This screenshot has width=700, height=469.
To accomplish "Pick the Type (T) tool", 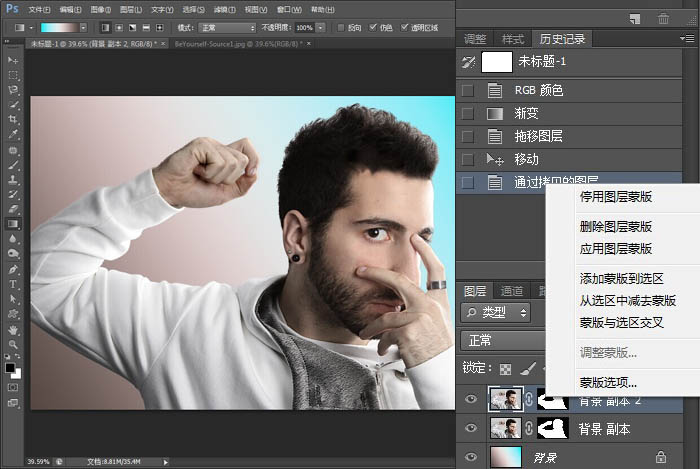I will click(x=14, y=284).
